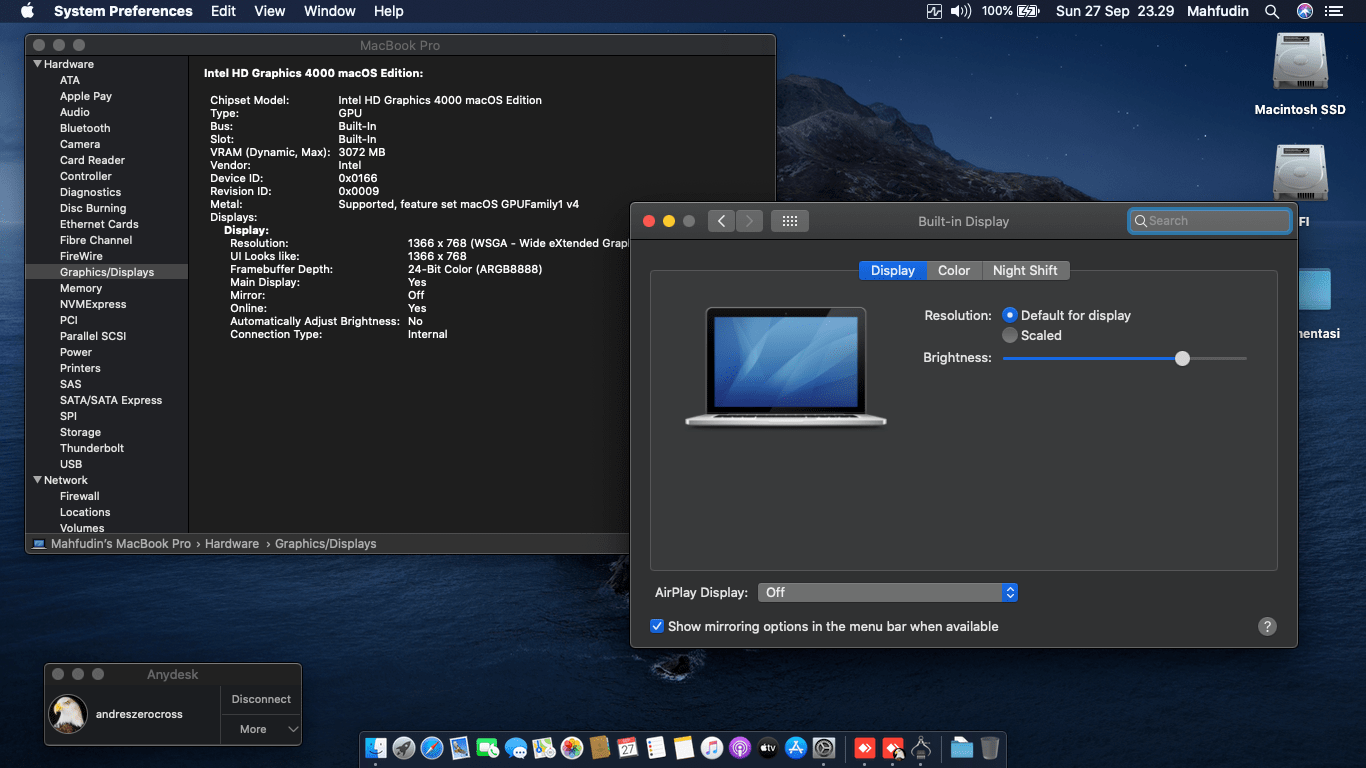Select Memory in the hardware sidebar
The height and width of the screenshot is (768, 1366).
click(81, 288)
